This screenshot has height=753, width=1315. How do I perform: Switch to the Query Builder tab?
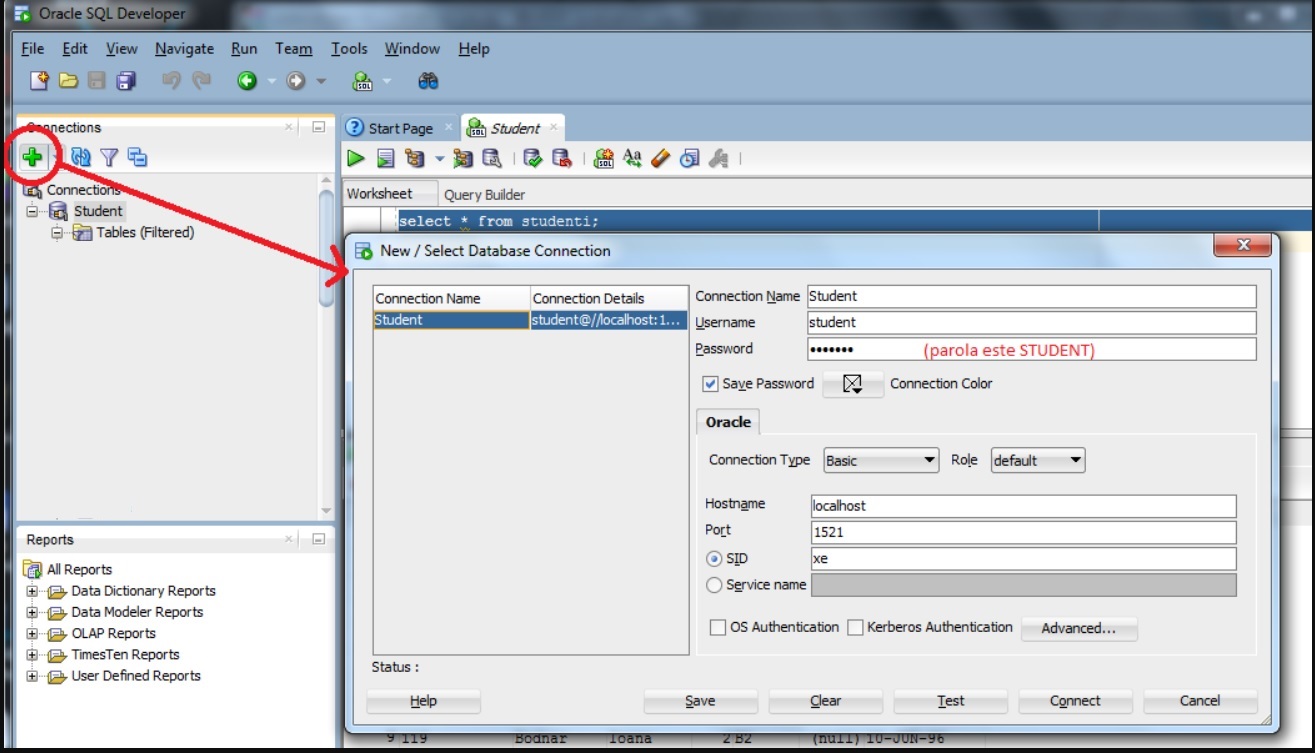click(x=484, y=194)
